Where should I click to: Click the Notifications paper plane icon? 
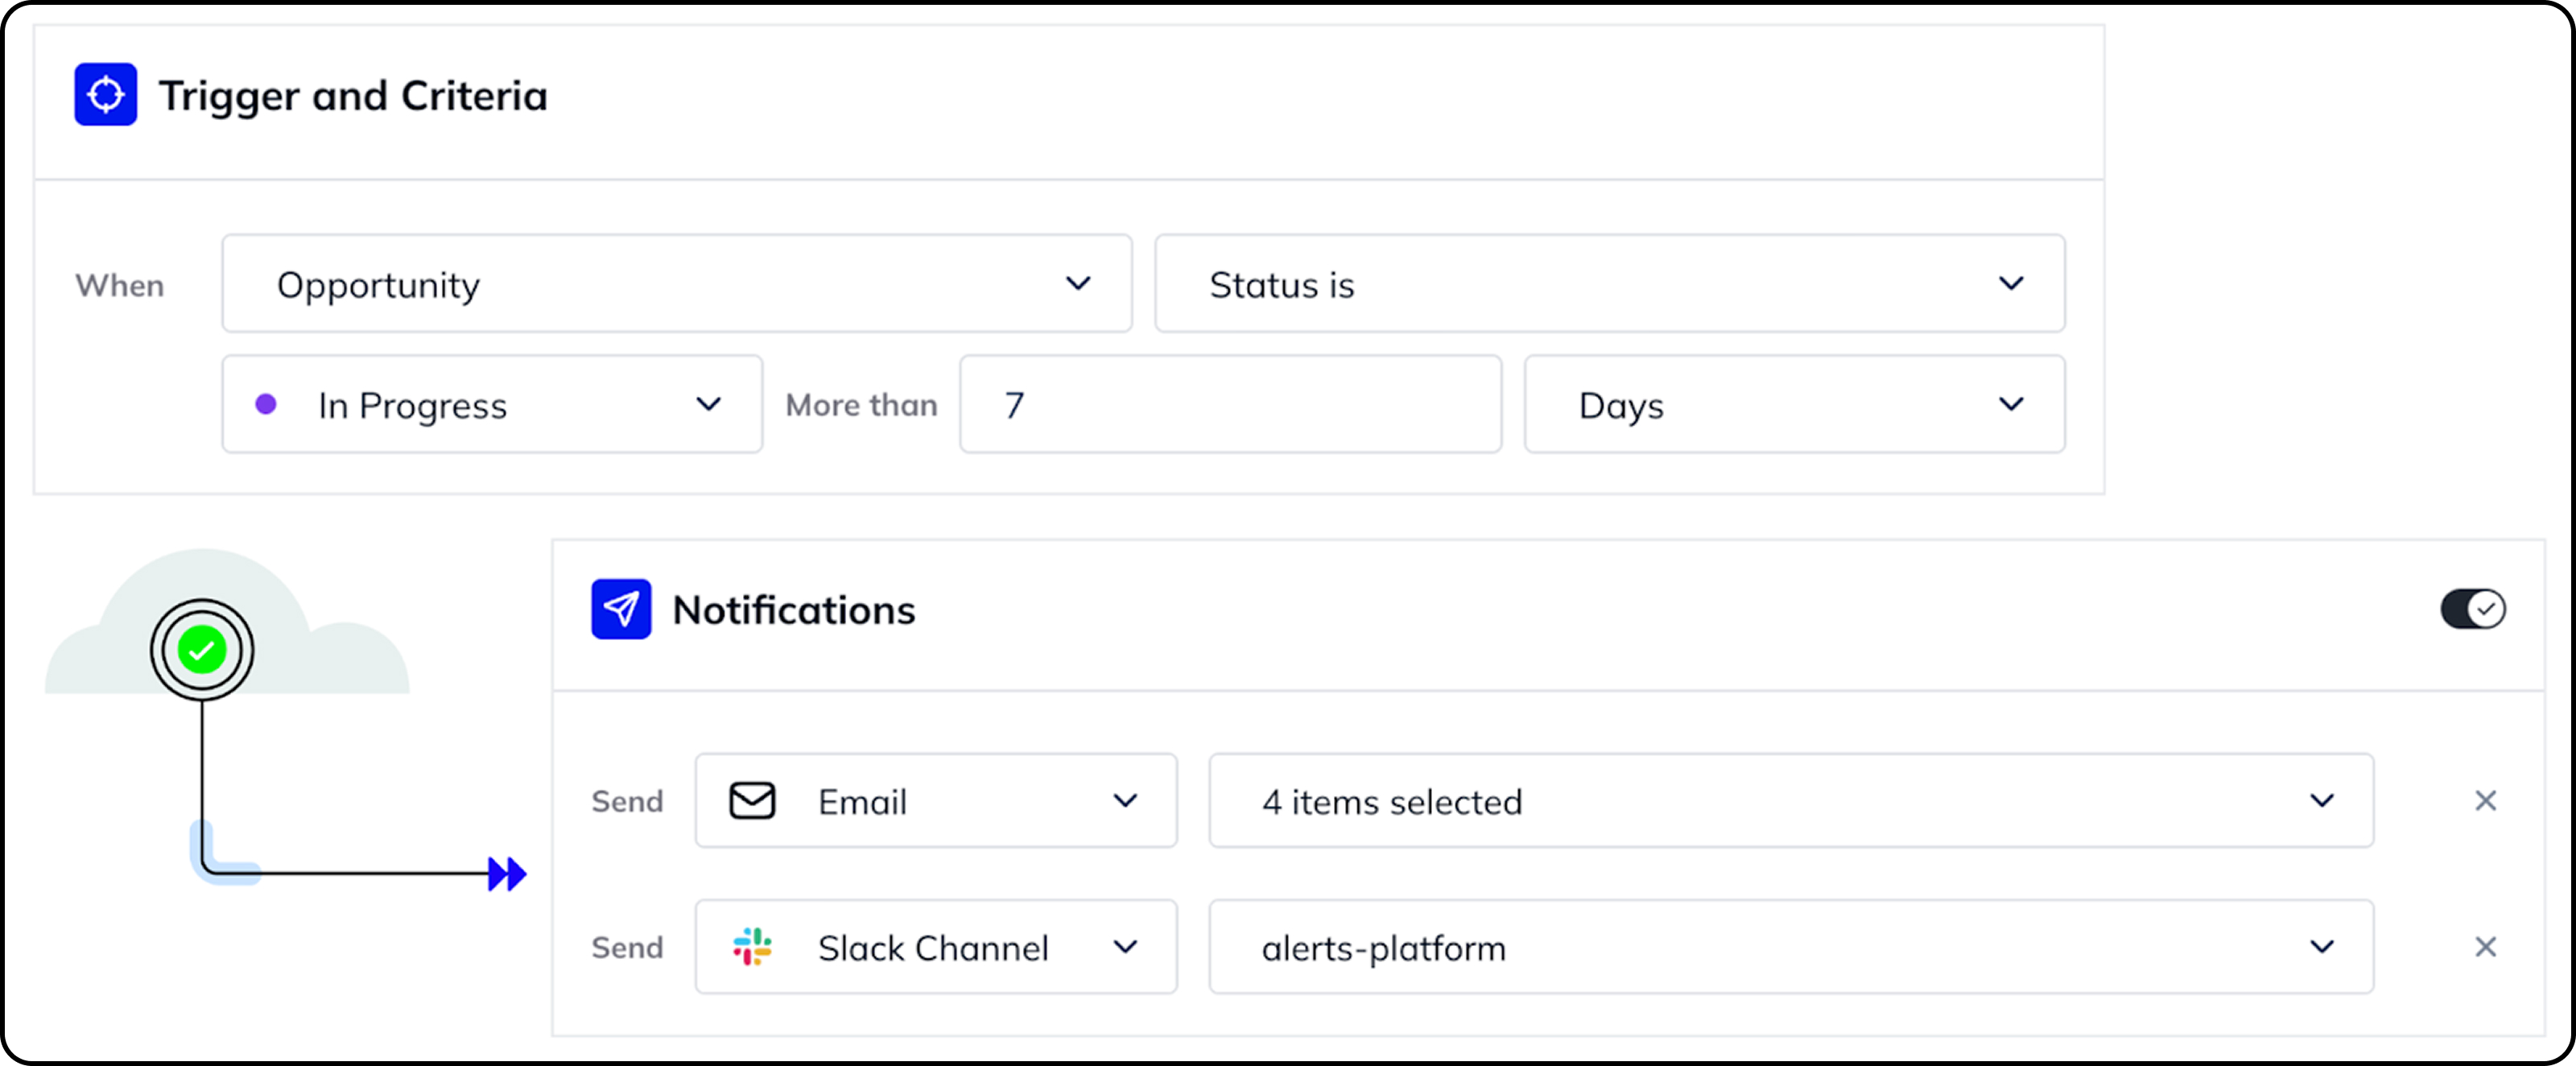622,609
